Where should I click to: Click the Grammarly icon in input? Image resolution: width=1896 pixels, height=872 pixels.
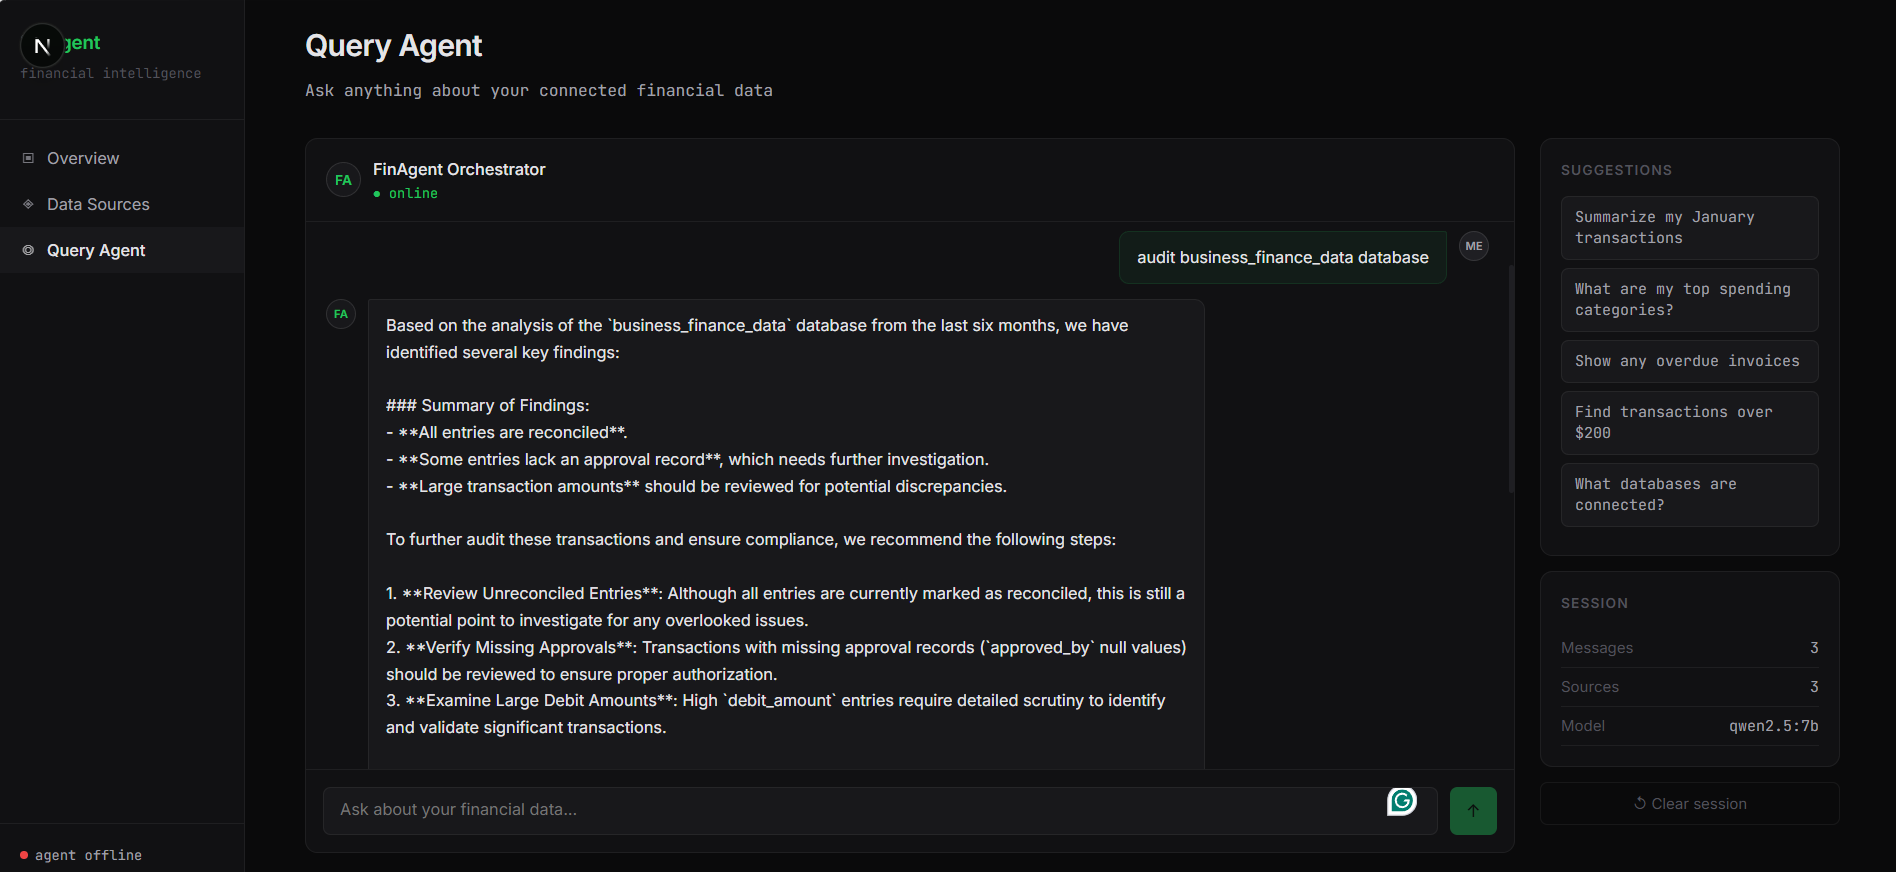click(x=1402, y=801)
